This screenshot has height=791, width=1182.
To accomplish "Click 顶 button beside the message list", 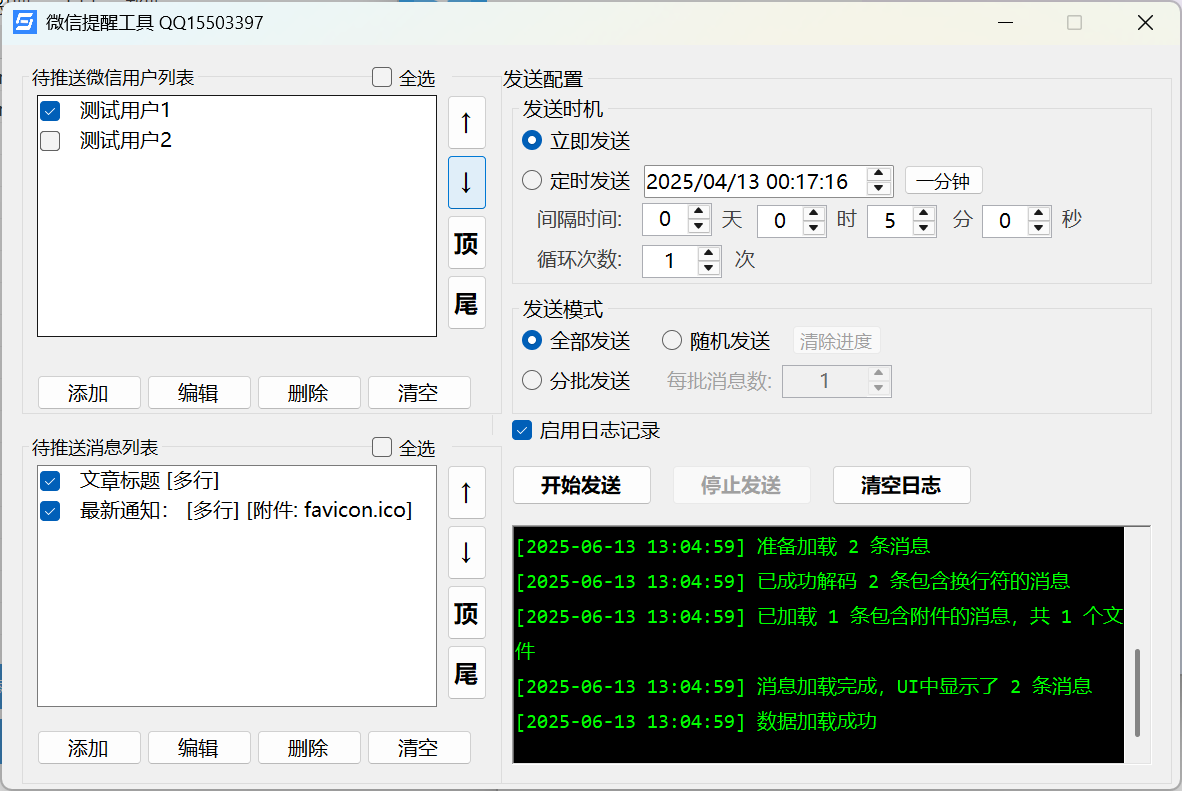I will [x=466, y=612].
